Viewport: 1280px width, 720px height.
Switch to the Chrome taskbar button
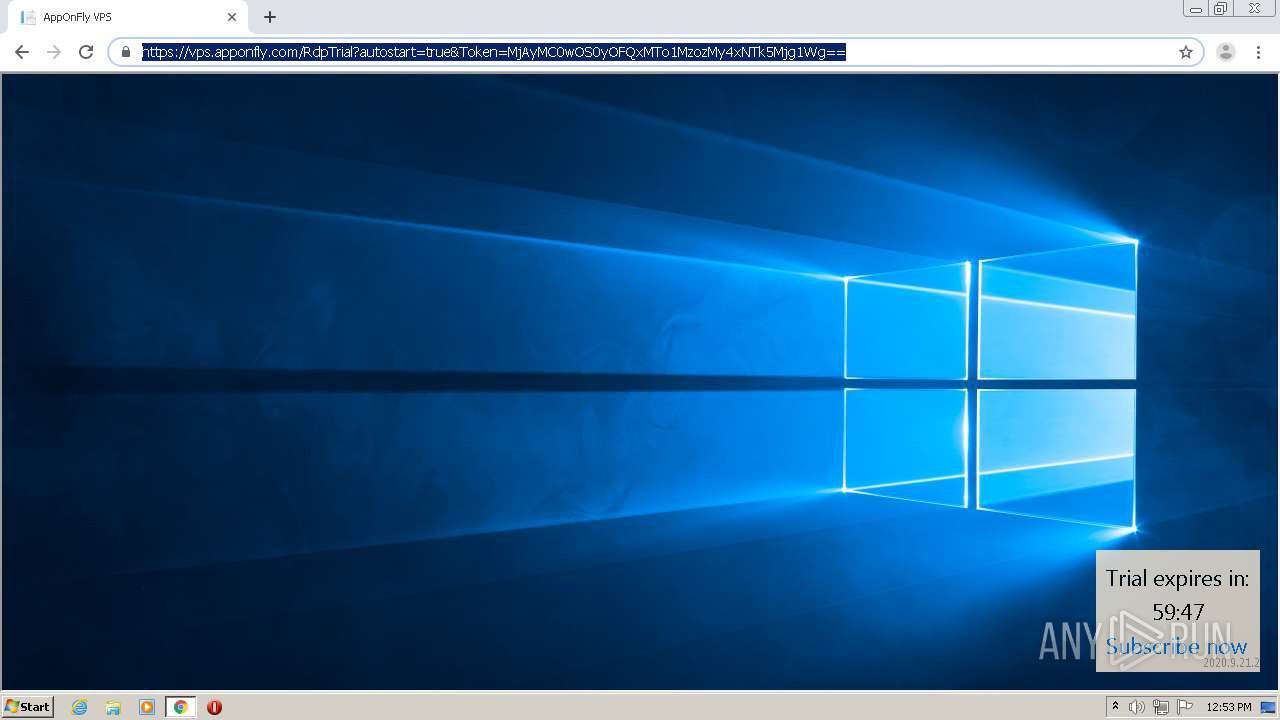(x=180, y=707)
